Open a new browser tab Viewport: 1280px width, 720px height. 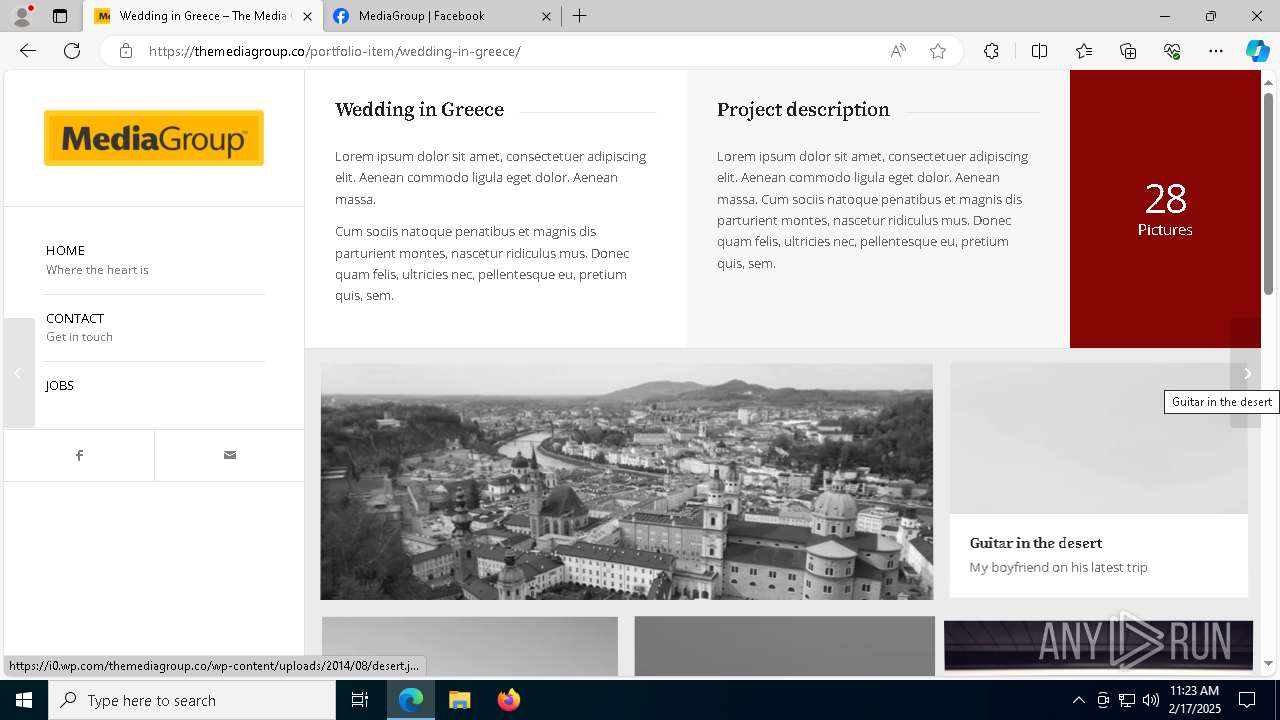tap(579, 16)
